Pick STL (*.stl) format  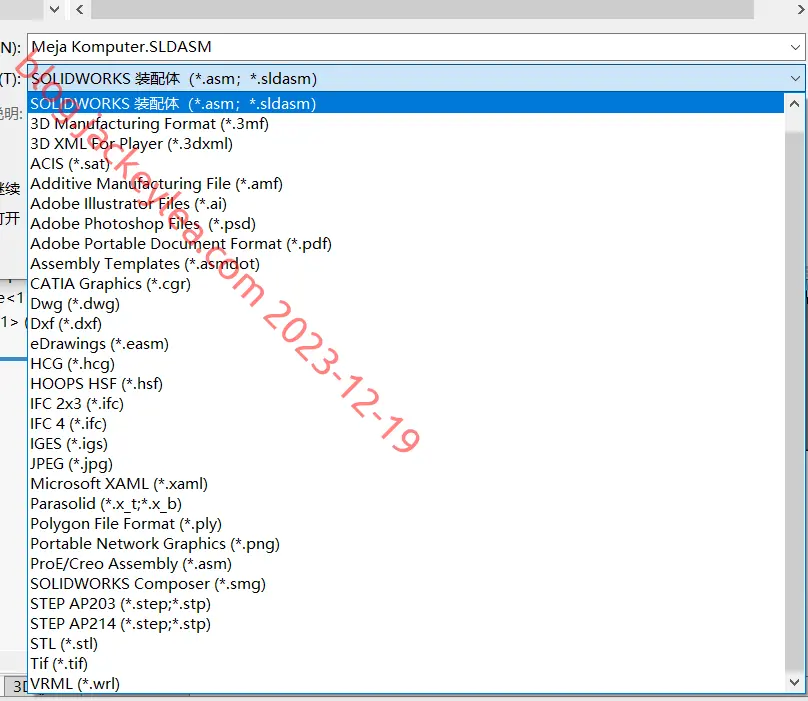coord(406,644)
